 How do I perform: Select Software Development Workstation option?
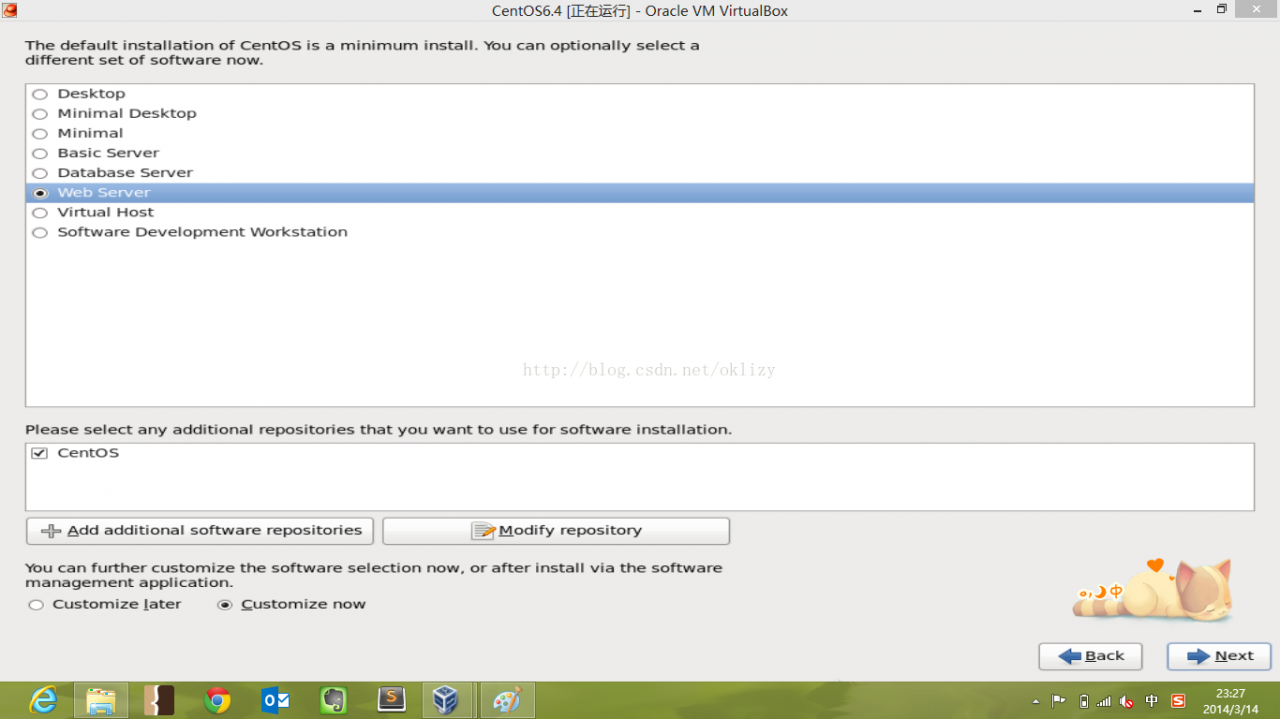point(40,233)
